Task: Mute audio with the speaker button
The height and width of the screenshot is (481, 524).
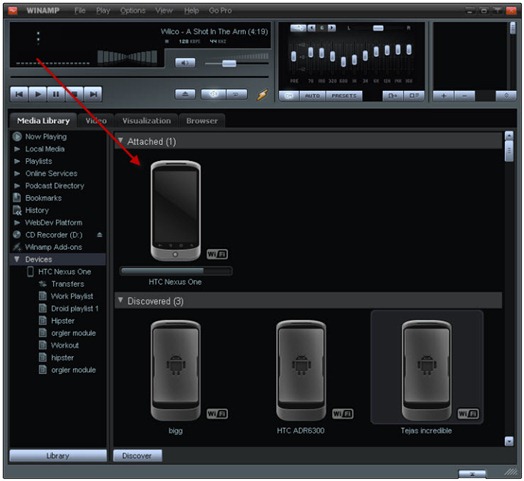Action: (x=185, y=63)
